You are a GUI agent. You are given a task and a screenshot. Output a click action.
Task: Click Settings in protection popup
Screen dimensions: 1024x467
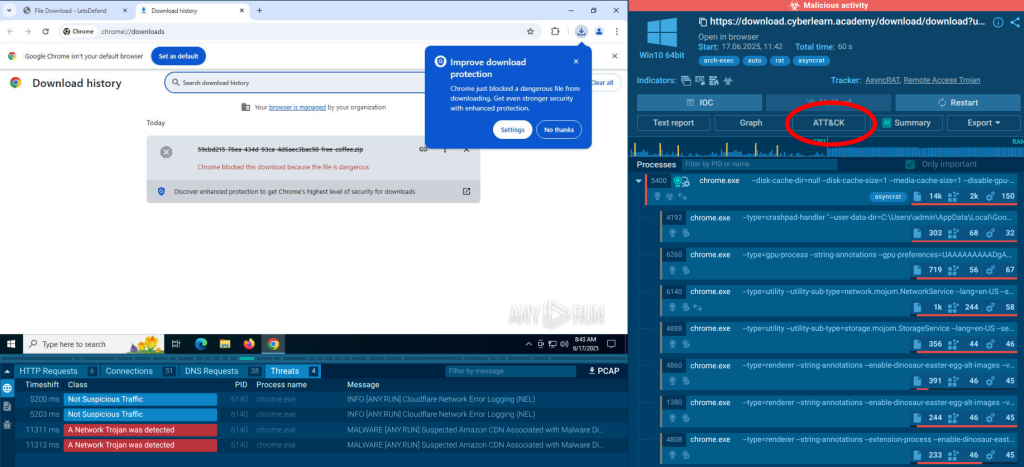pos(513,130)
